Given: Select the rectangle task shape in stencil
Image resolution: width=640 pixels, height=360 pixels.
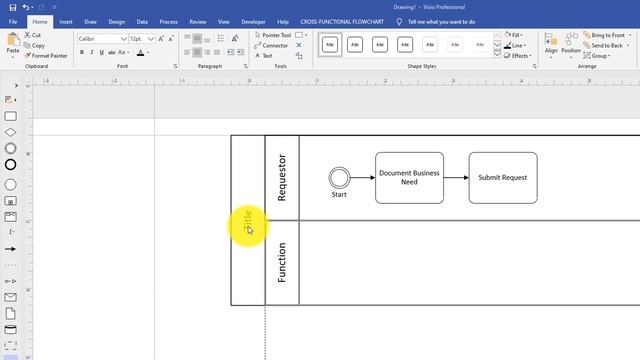Looking at the screenshot, I should tap(11, 116).
